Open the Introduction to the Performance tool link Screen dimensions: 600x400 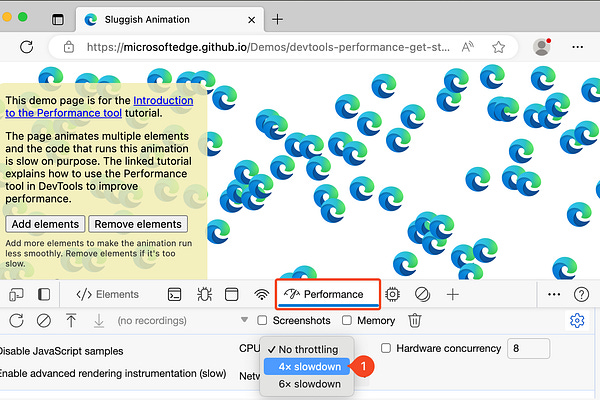(99, 107)
